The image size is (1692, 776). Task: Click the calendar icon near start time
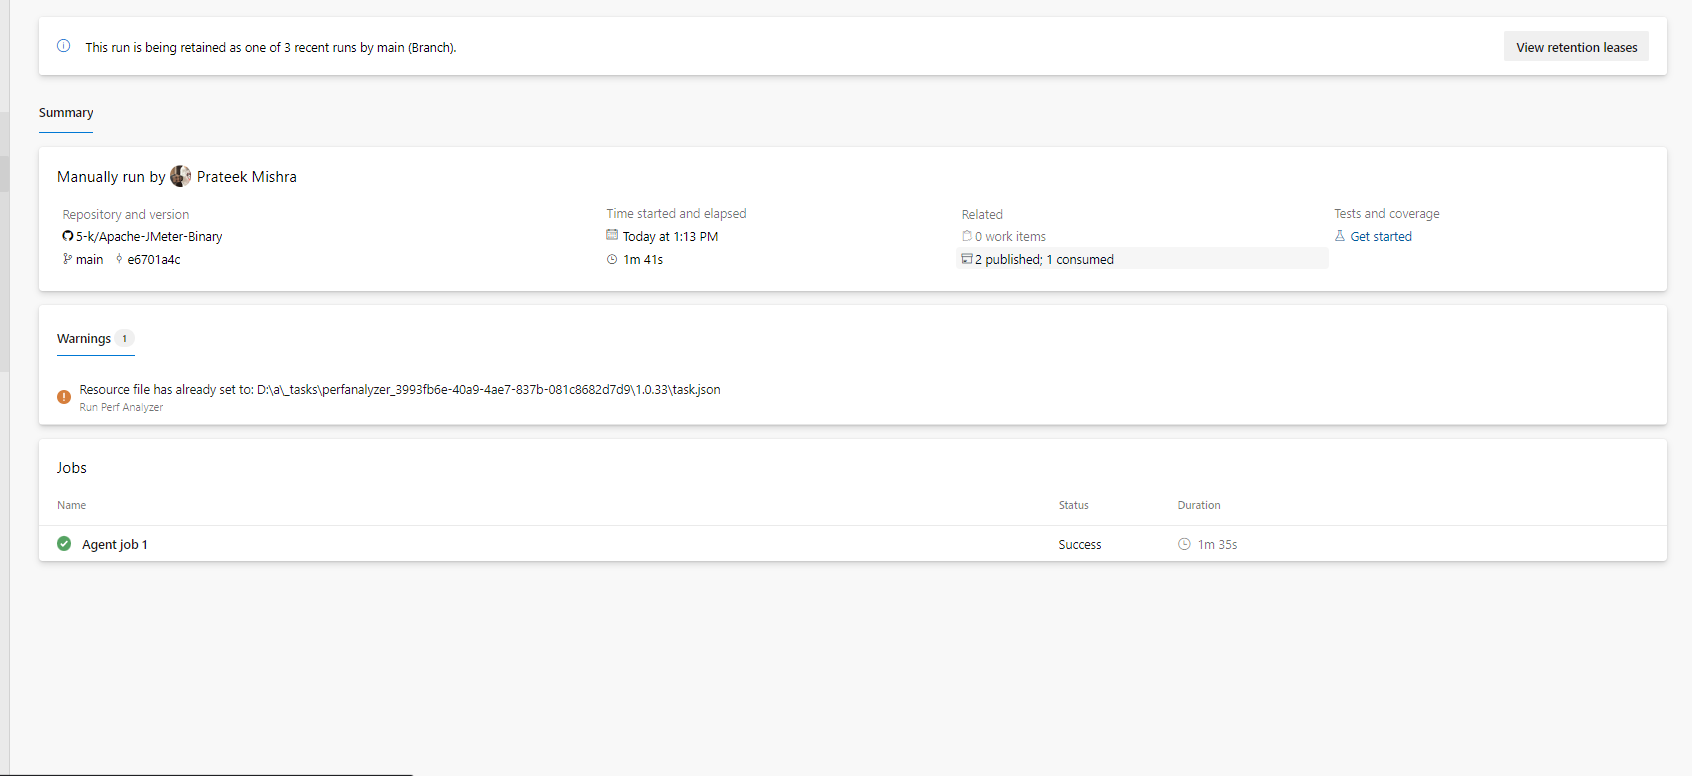tap(612, 236)
